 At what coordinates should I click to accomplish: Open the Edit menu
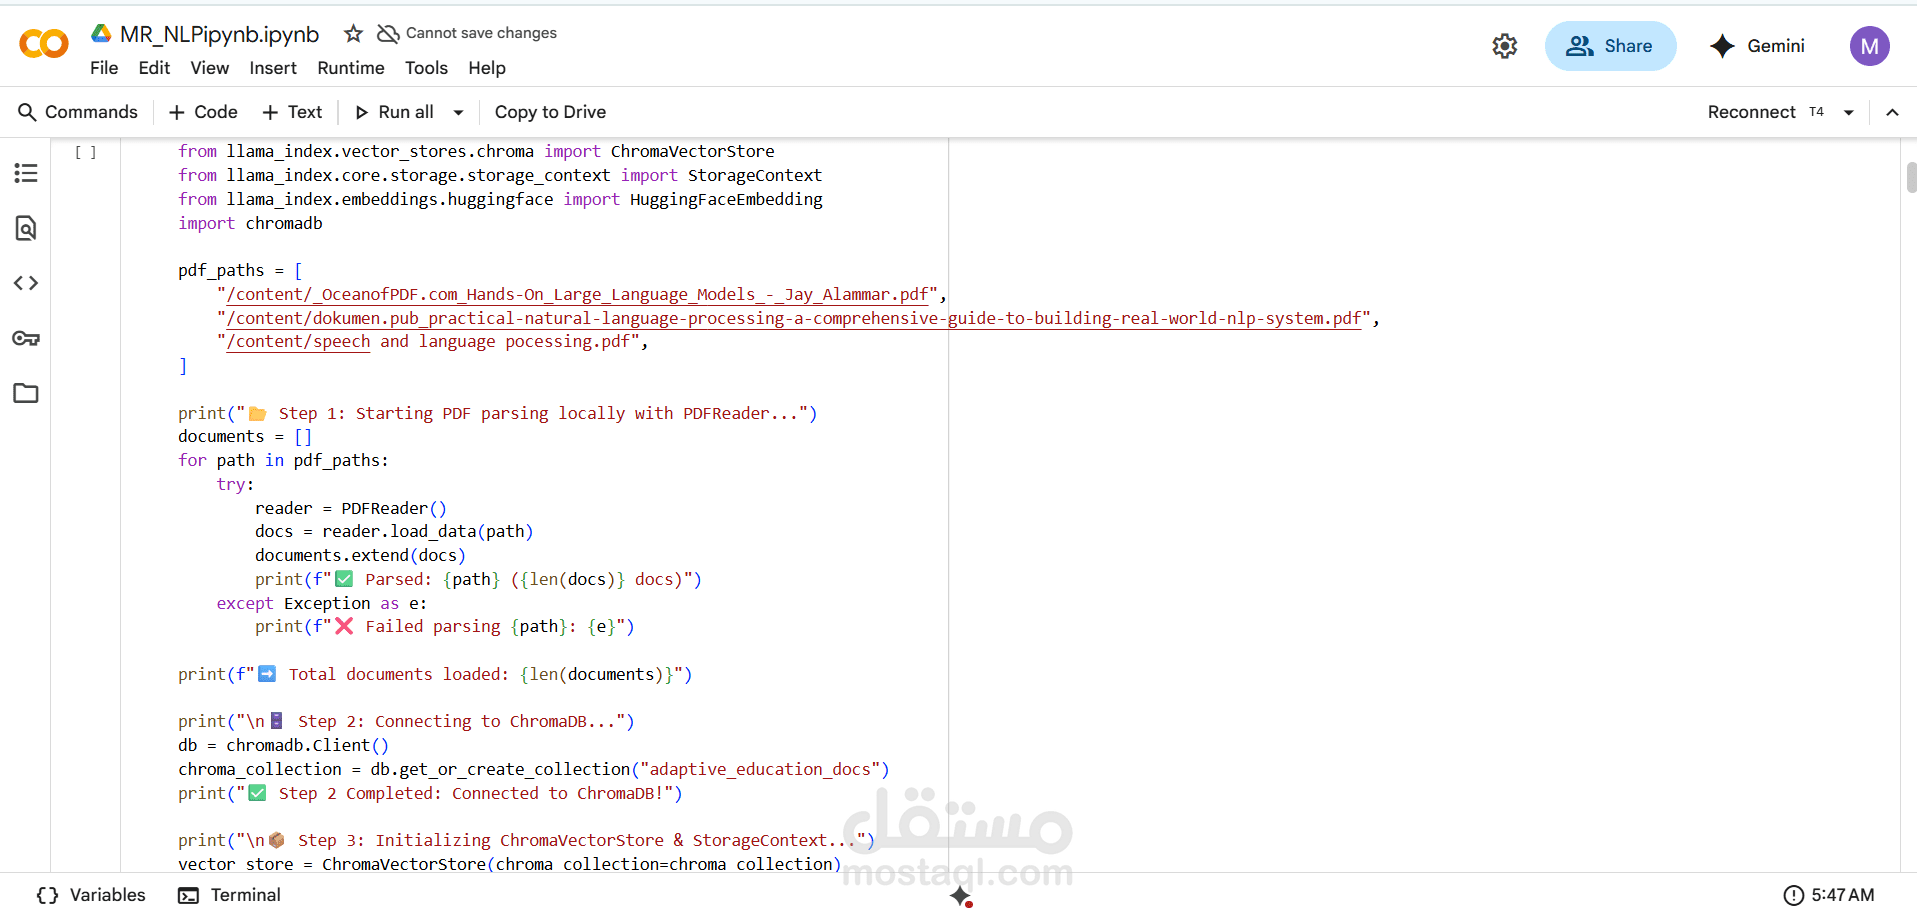tap(154, 68)
